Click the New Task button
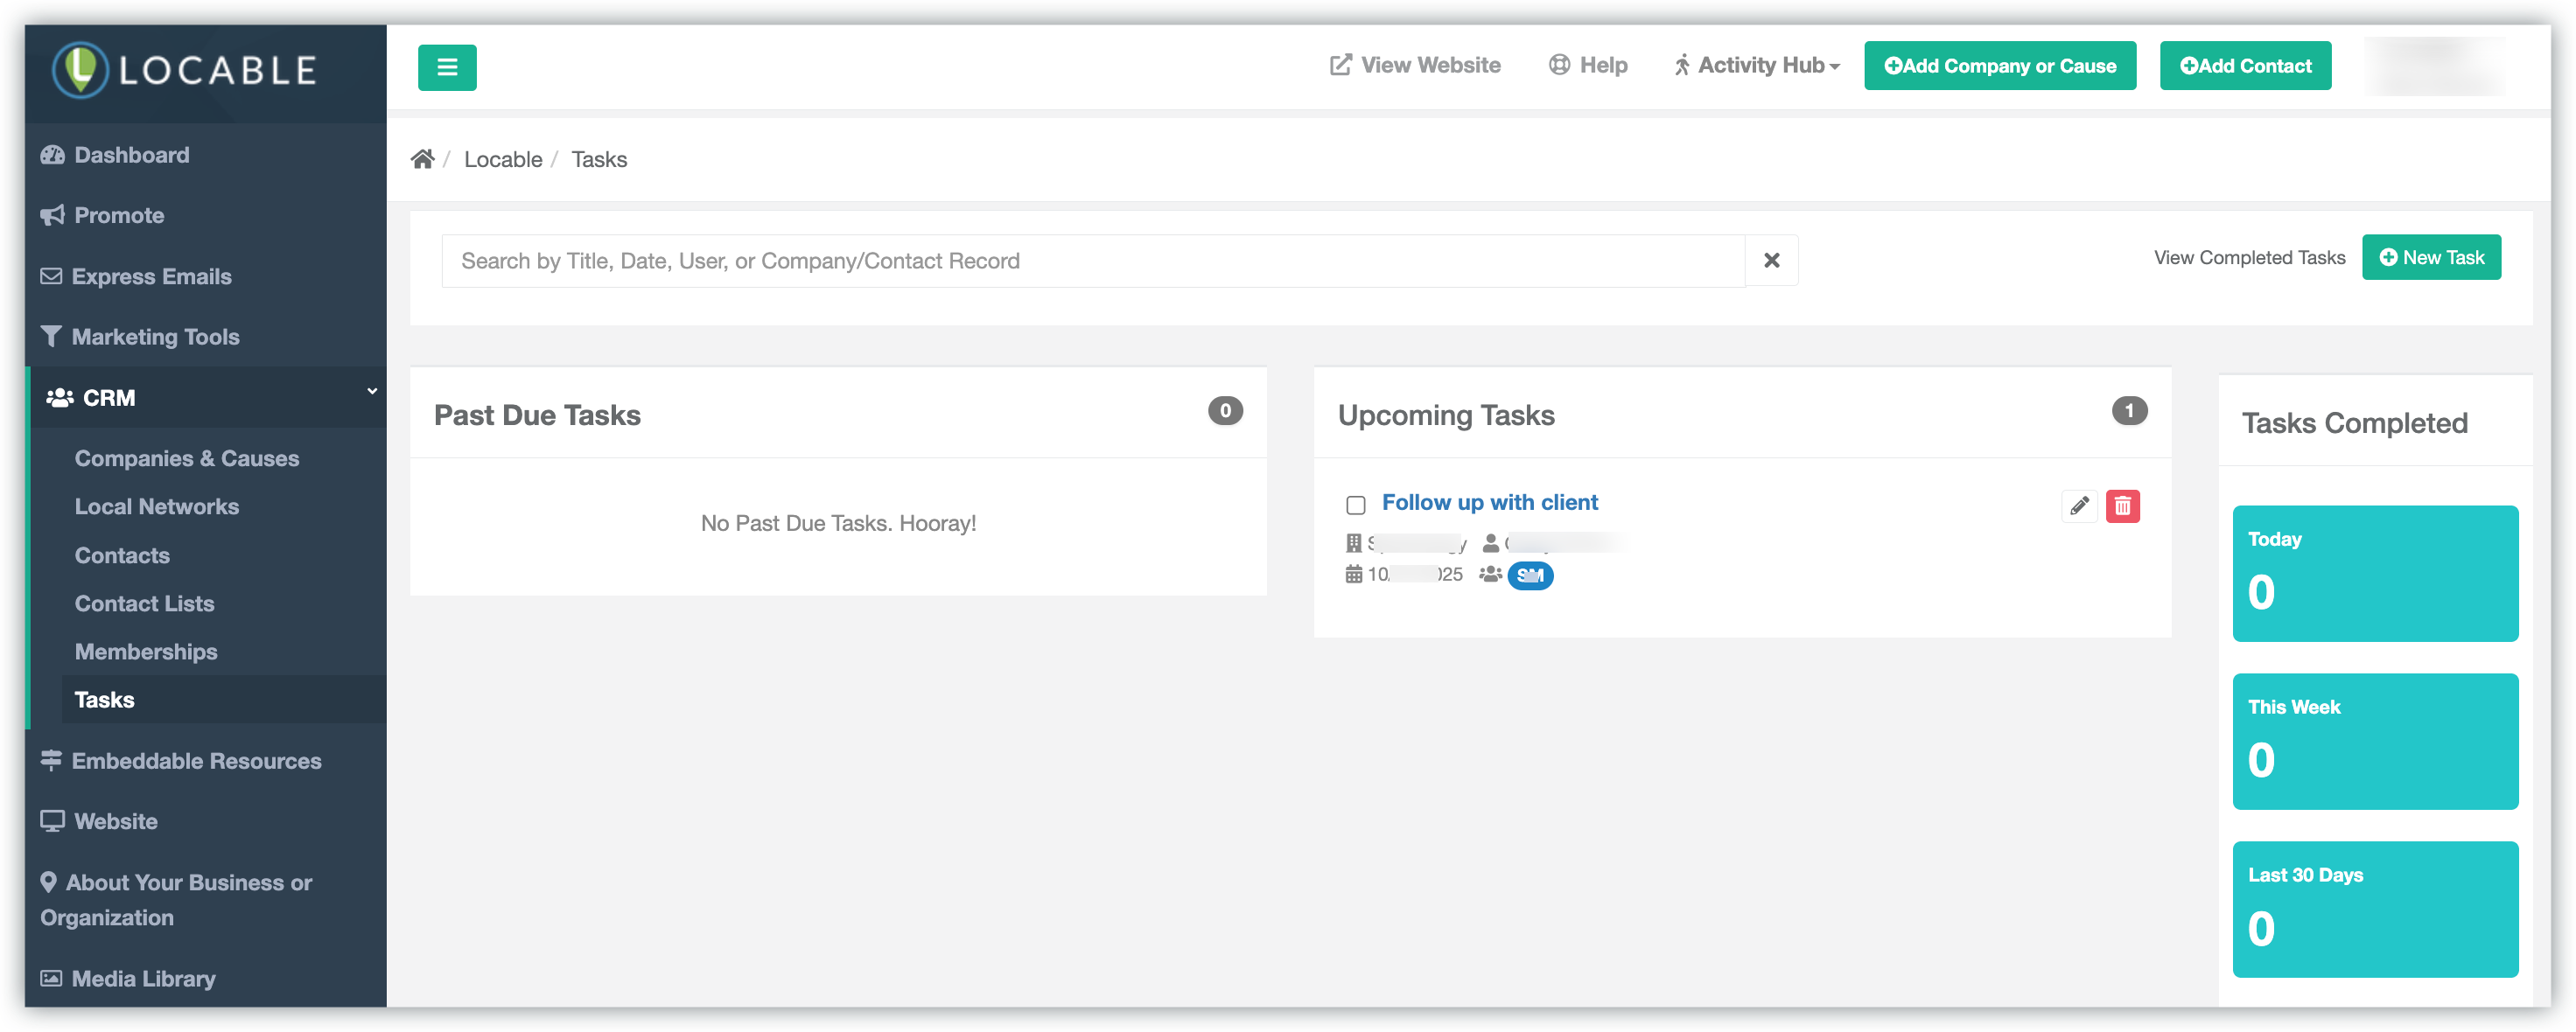This screenshot has width=2576, height=1032. (2430, 258)
